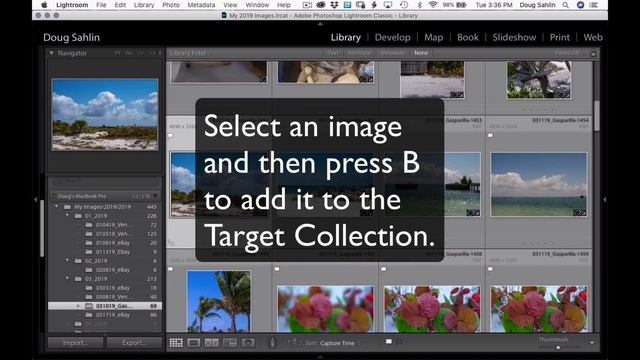Screen dimensions: 640x360
Task: Collapse the 02_2019 folder triangle
Action: click(67, 260)
